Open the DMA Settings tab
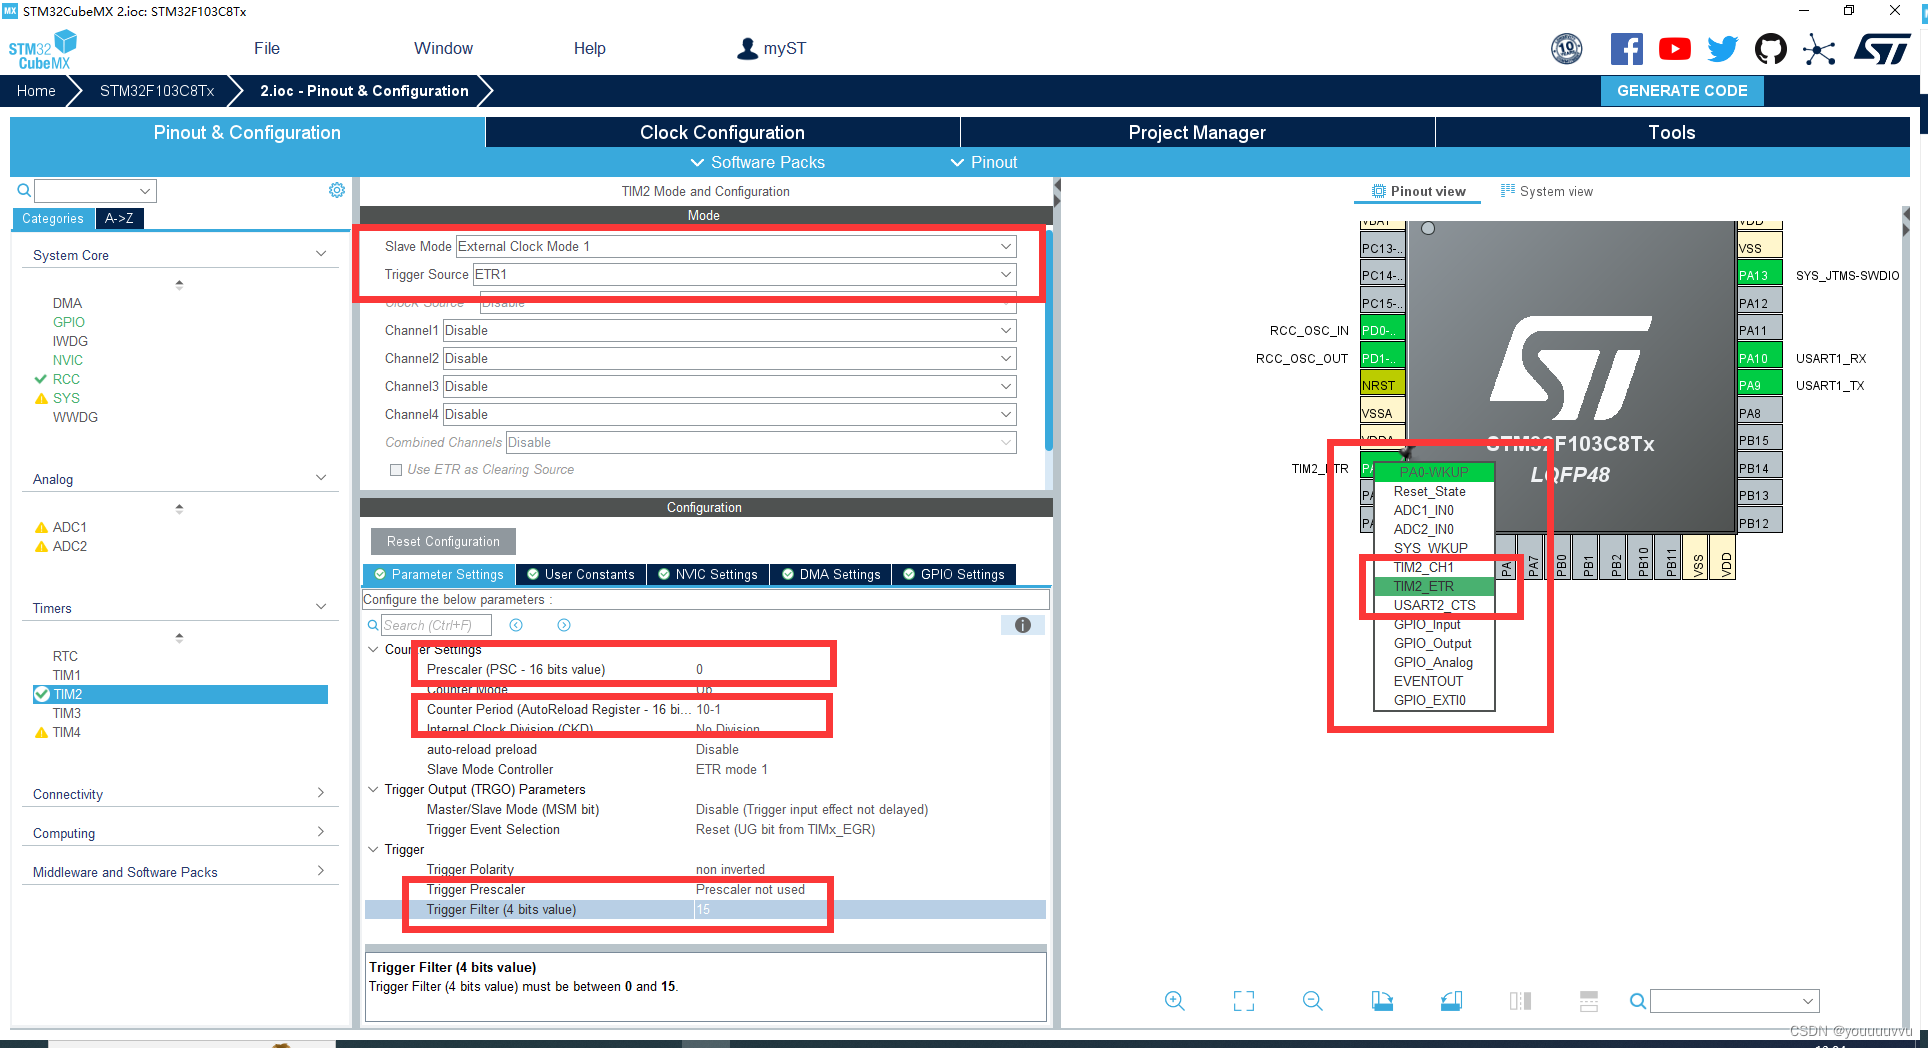The height and width of the screenshot is (1048, 1928). (x=831, y=574)
